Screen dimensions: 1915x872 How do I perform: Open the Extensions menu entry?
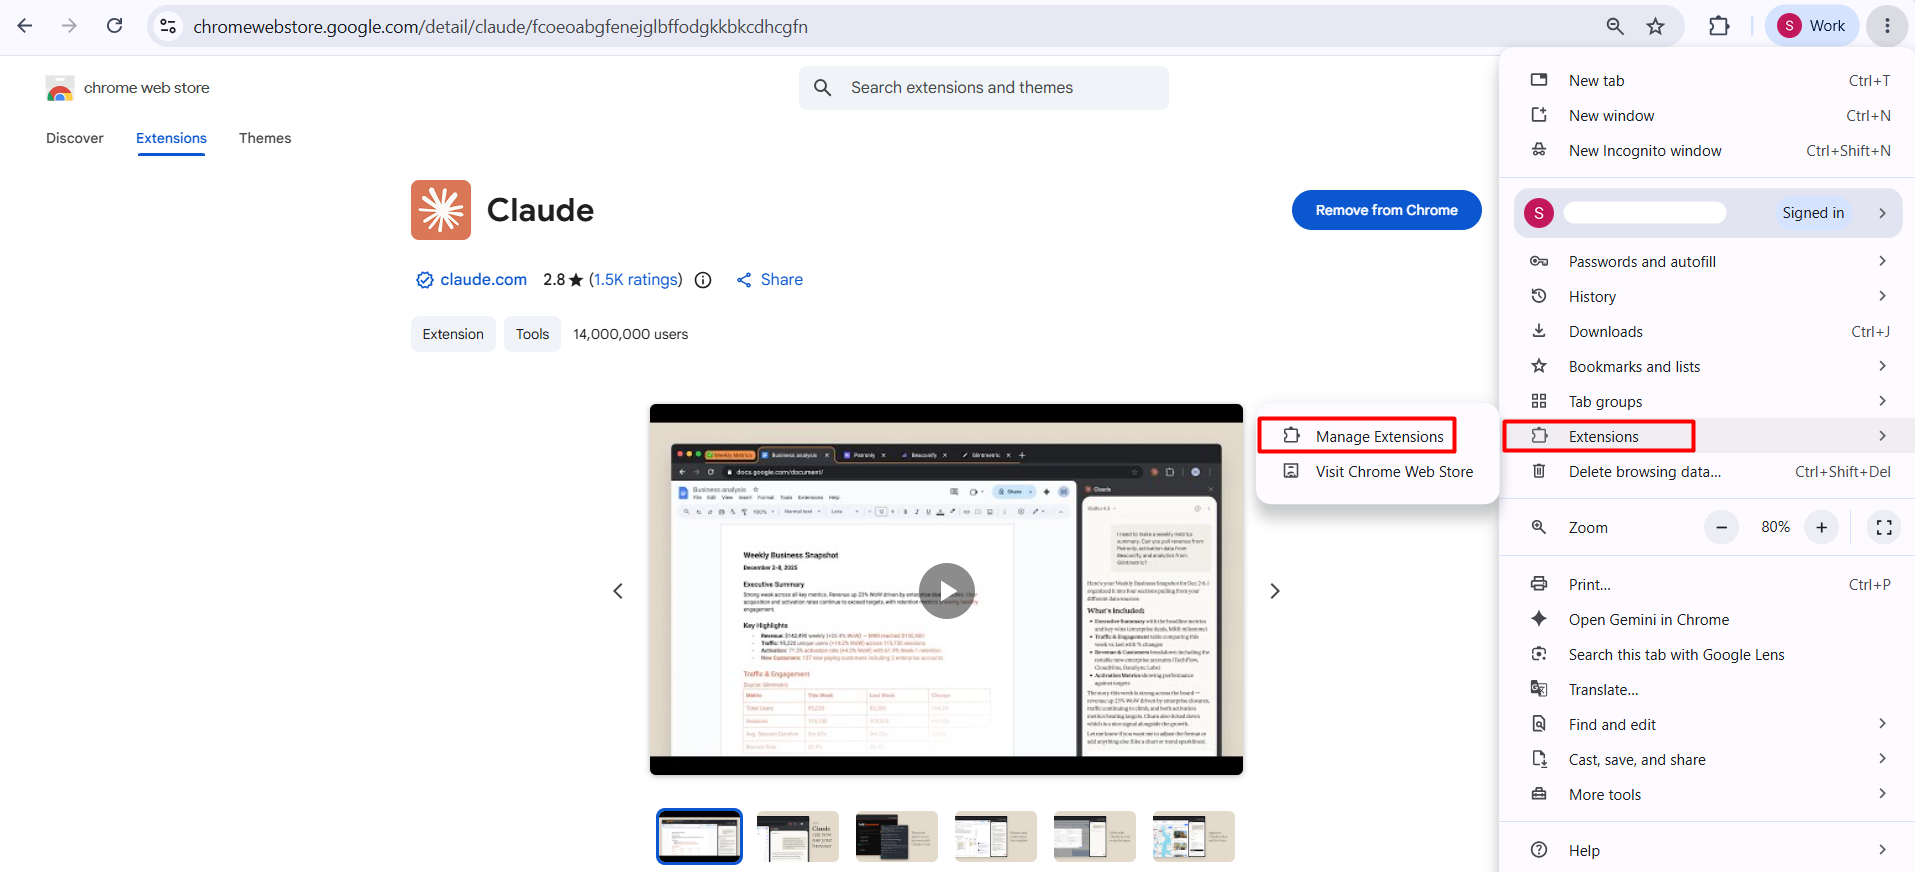tap(1707, 436)
